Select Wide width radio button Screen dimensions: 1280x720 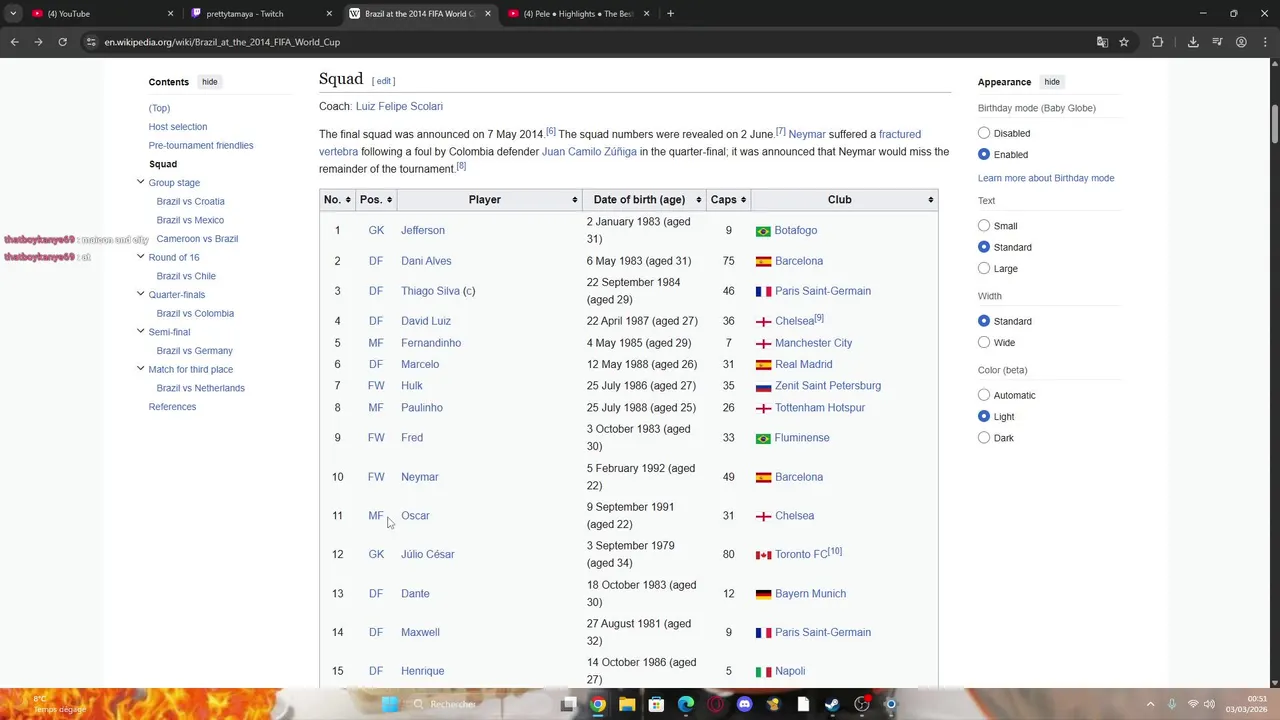pos(984,342)
